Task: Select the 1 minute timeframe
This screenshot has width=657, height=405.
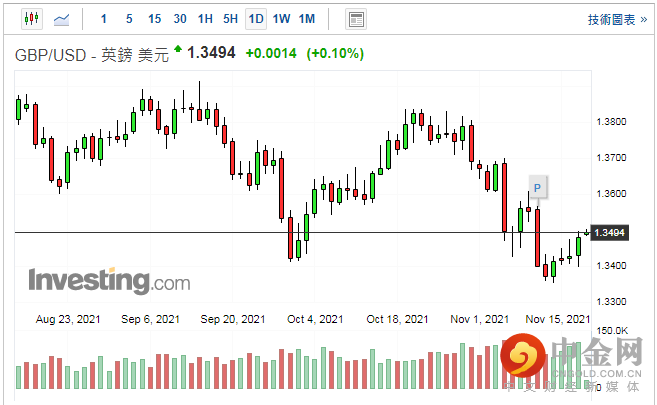Action: pos(105,19)
